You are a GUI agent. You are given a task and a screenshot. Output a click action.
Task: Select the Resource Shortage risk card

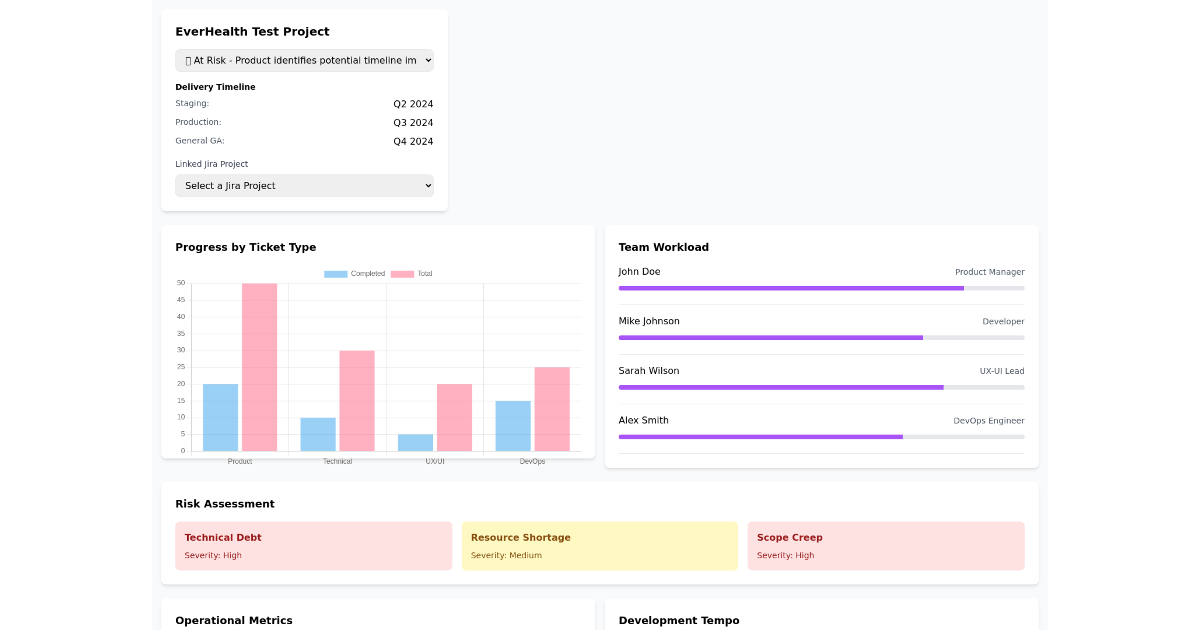tap(600, 545)
